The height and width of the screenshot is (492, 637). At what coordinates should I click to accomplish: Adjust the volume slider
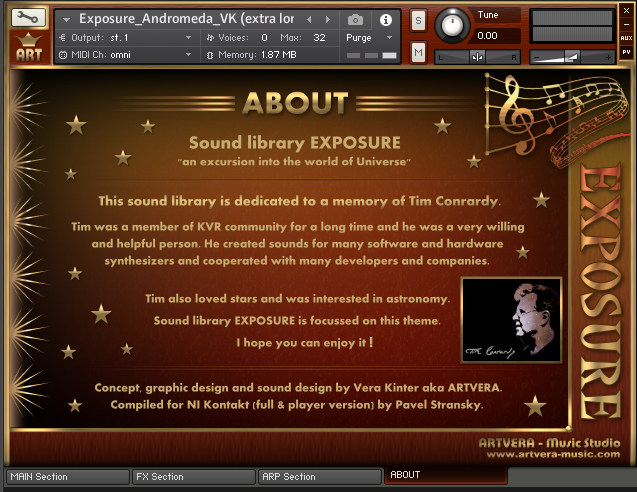coord(572,57)
